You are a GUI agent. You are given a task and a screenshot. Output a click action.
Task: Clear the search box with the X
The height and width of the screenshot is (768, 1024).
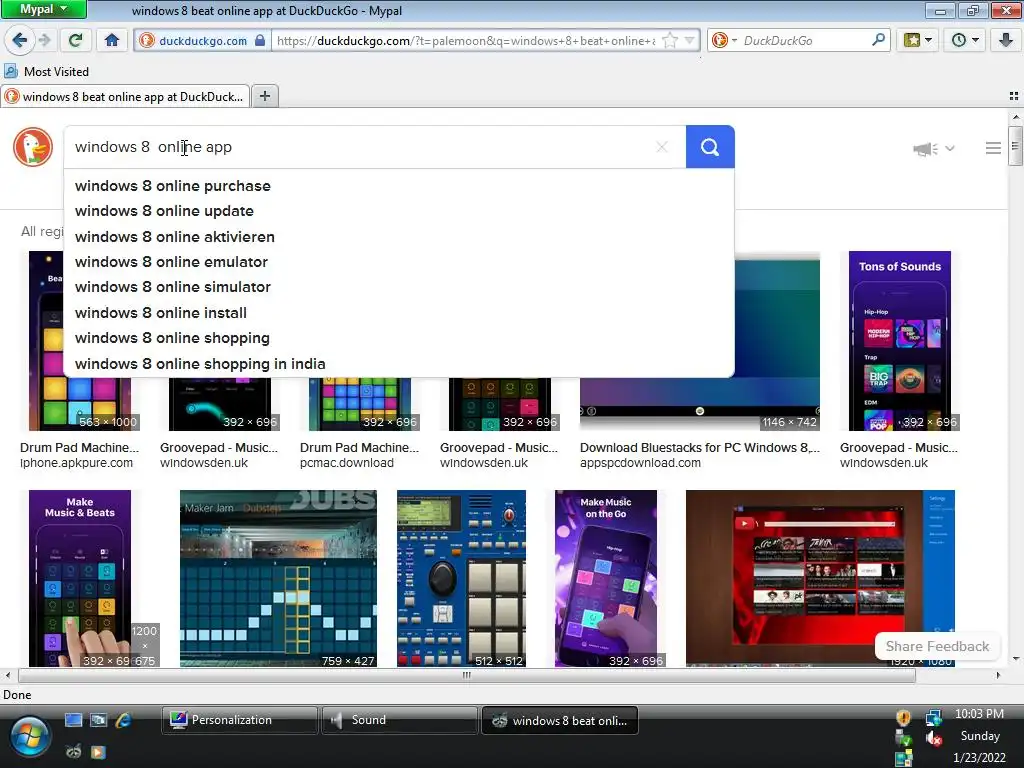(662, 147)
